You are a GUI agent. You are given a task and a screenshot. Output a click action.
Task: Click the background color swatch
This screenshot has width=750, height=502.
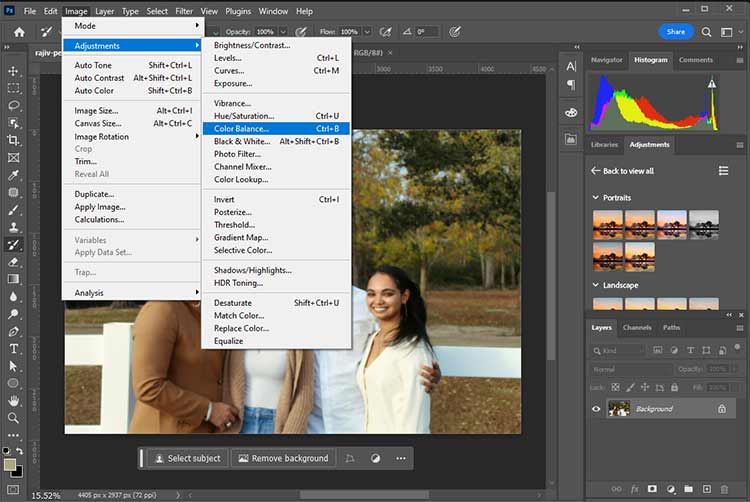[x=18, y=473]
